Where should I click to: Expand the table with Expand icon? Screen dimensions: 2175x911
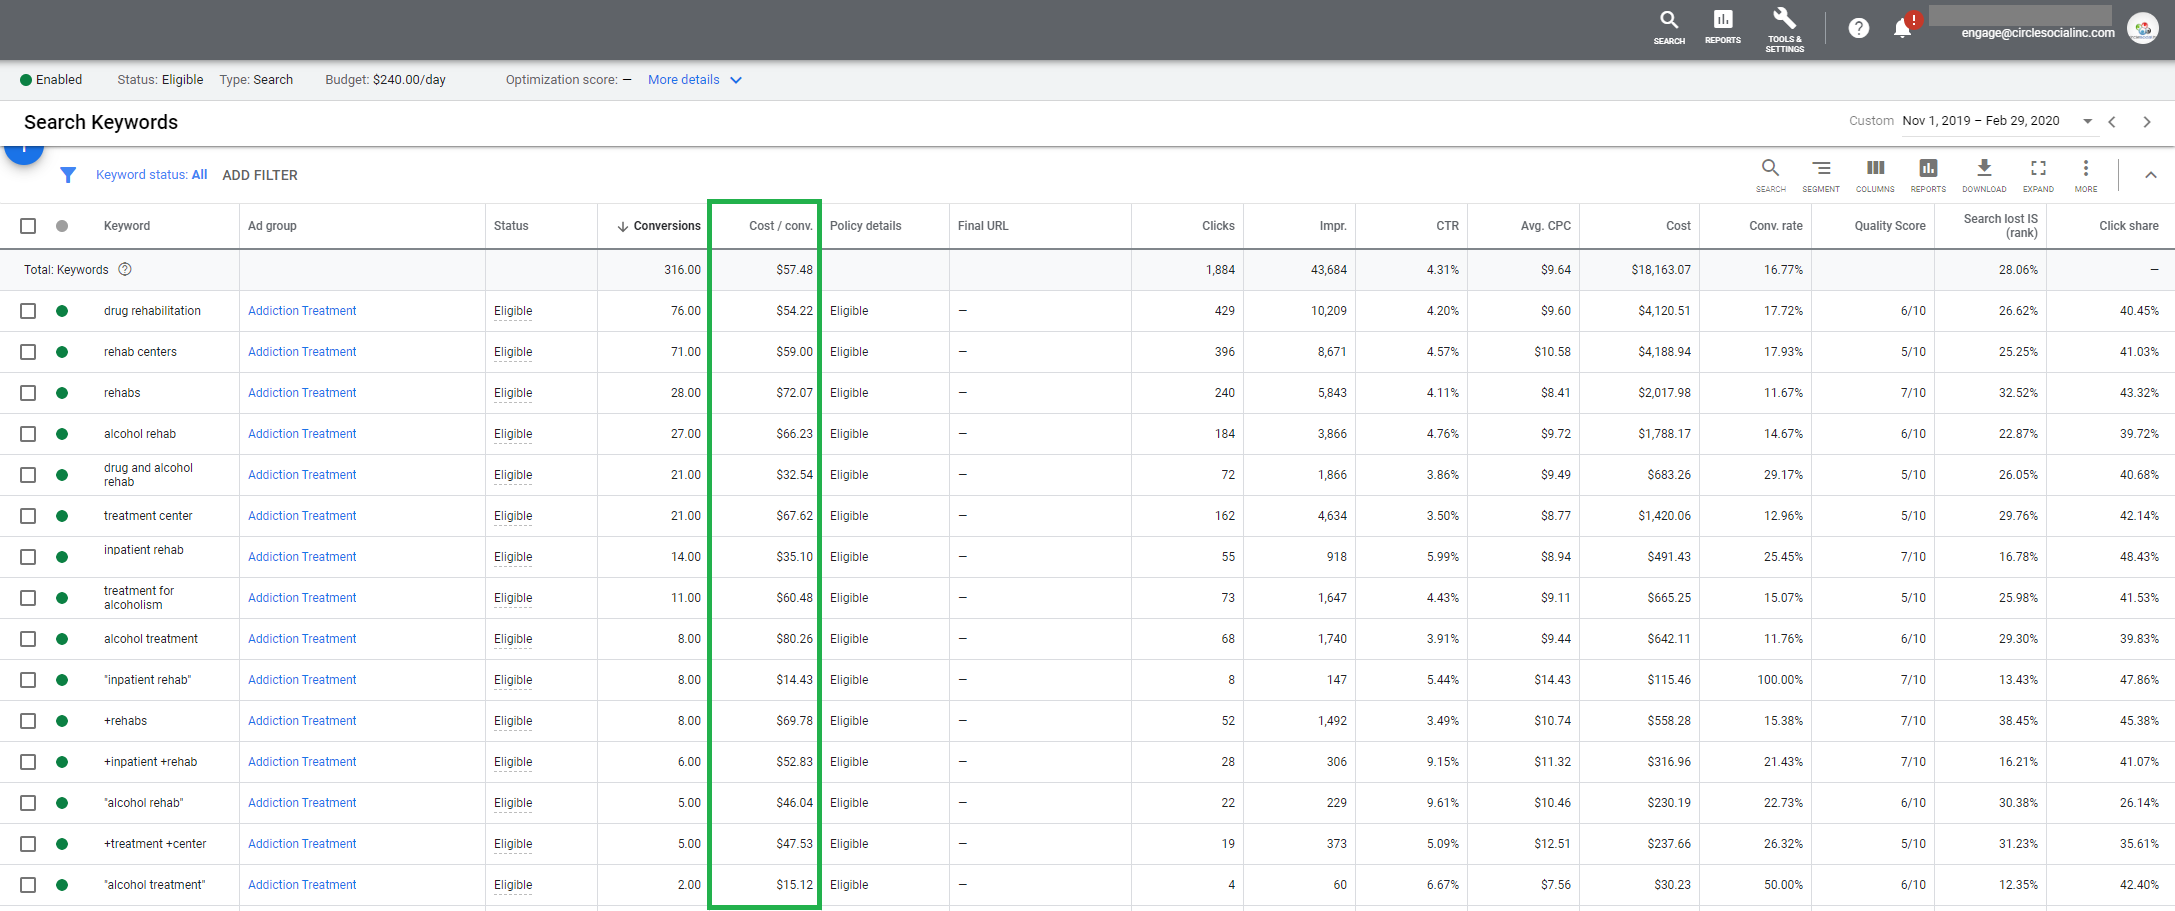coord(2038,174)
